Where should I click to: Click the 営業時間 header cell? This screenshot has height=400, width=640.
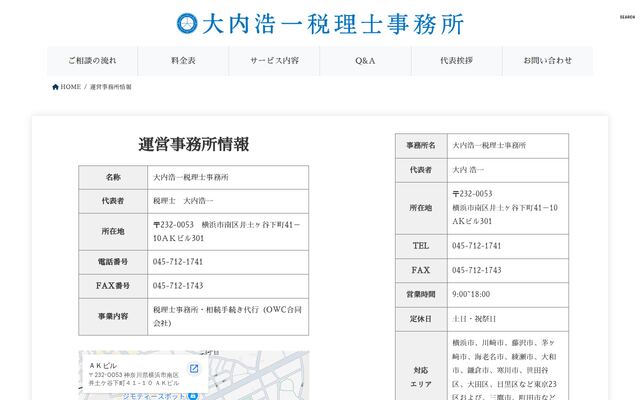(x=421, y=294)
